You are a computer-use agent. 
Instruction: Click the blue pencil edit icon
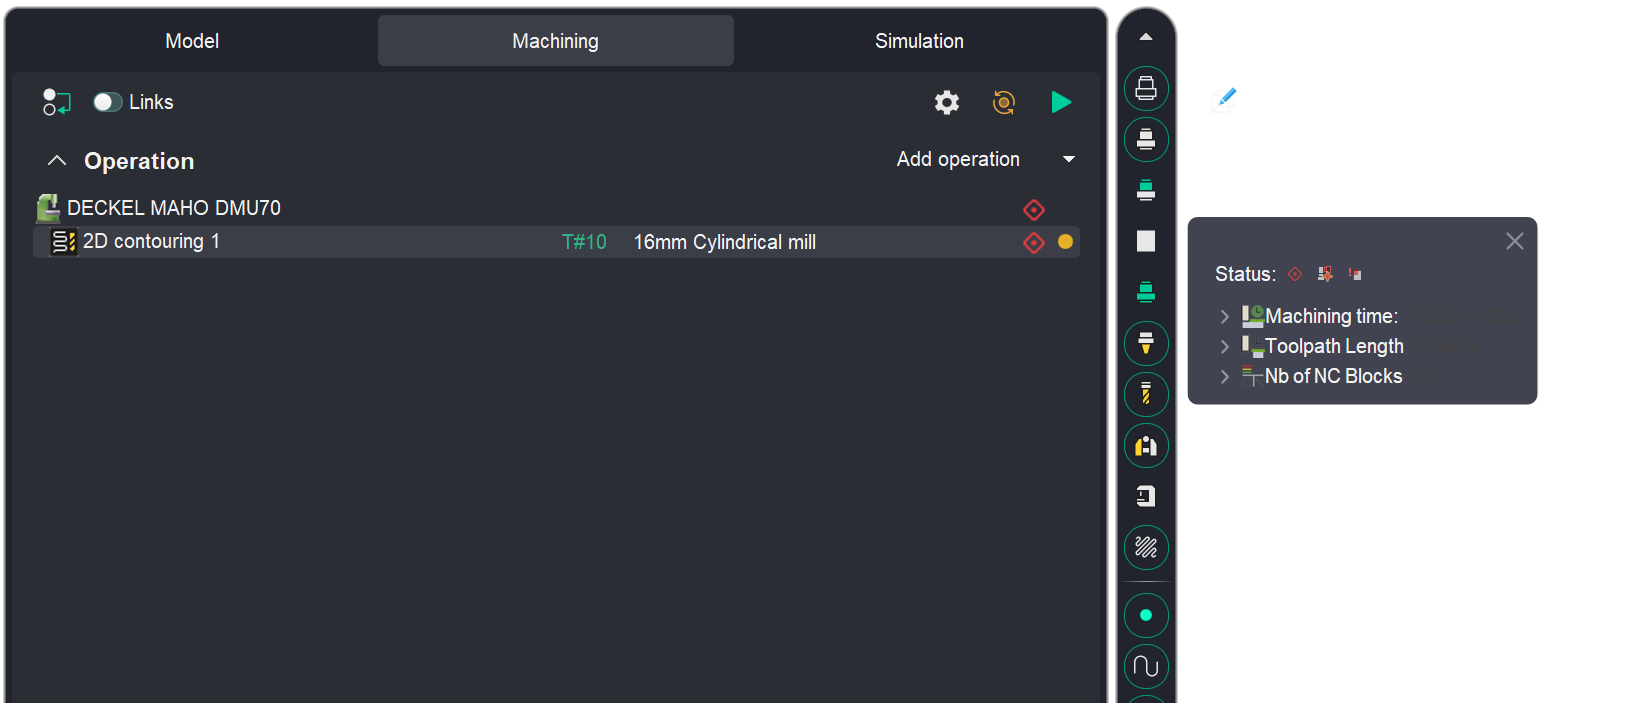pyautogui.click(x=1225, y=98)
